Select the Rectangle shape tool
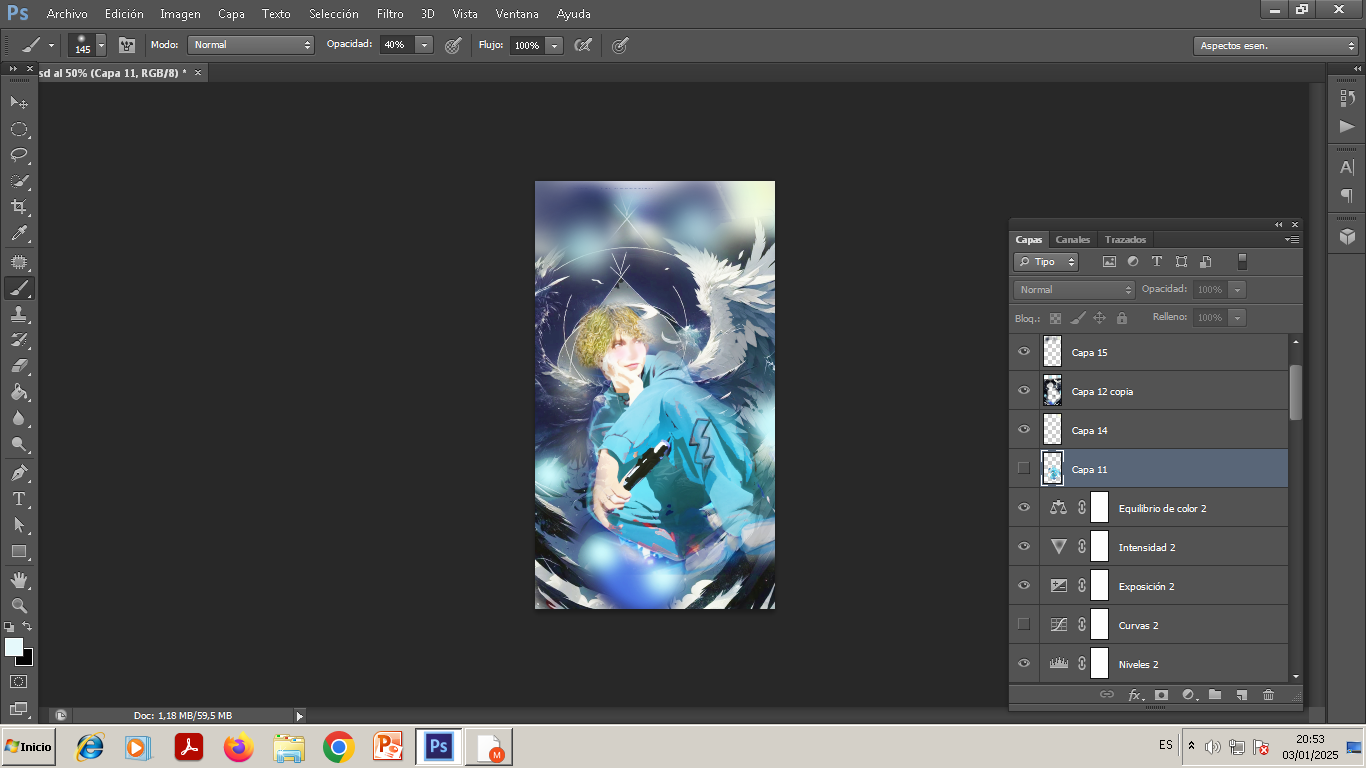 19,551
